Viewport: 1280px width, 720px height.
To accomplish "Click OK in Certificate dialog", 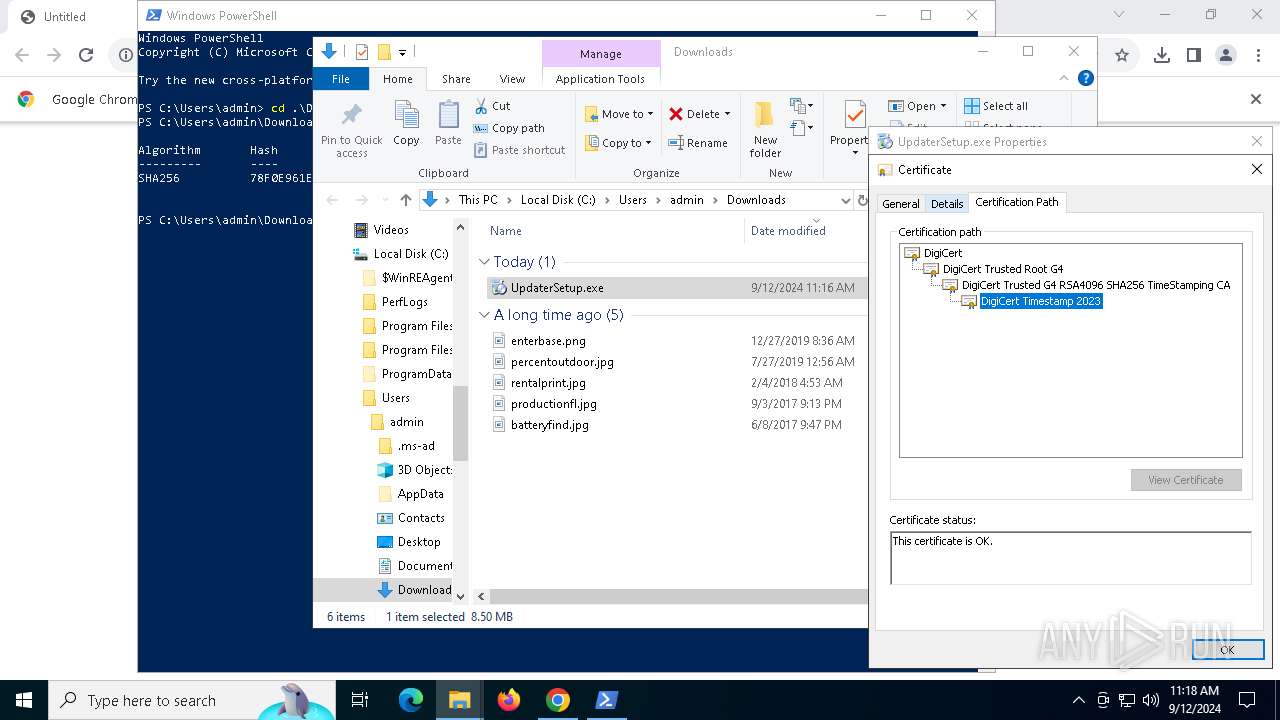I will click(x=1227, y=649).
